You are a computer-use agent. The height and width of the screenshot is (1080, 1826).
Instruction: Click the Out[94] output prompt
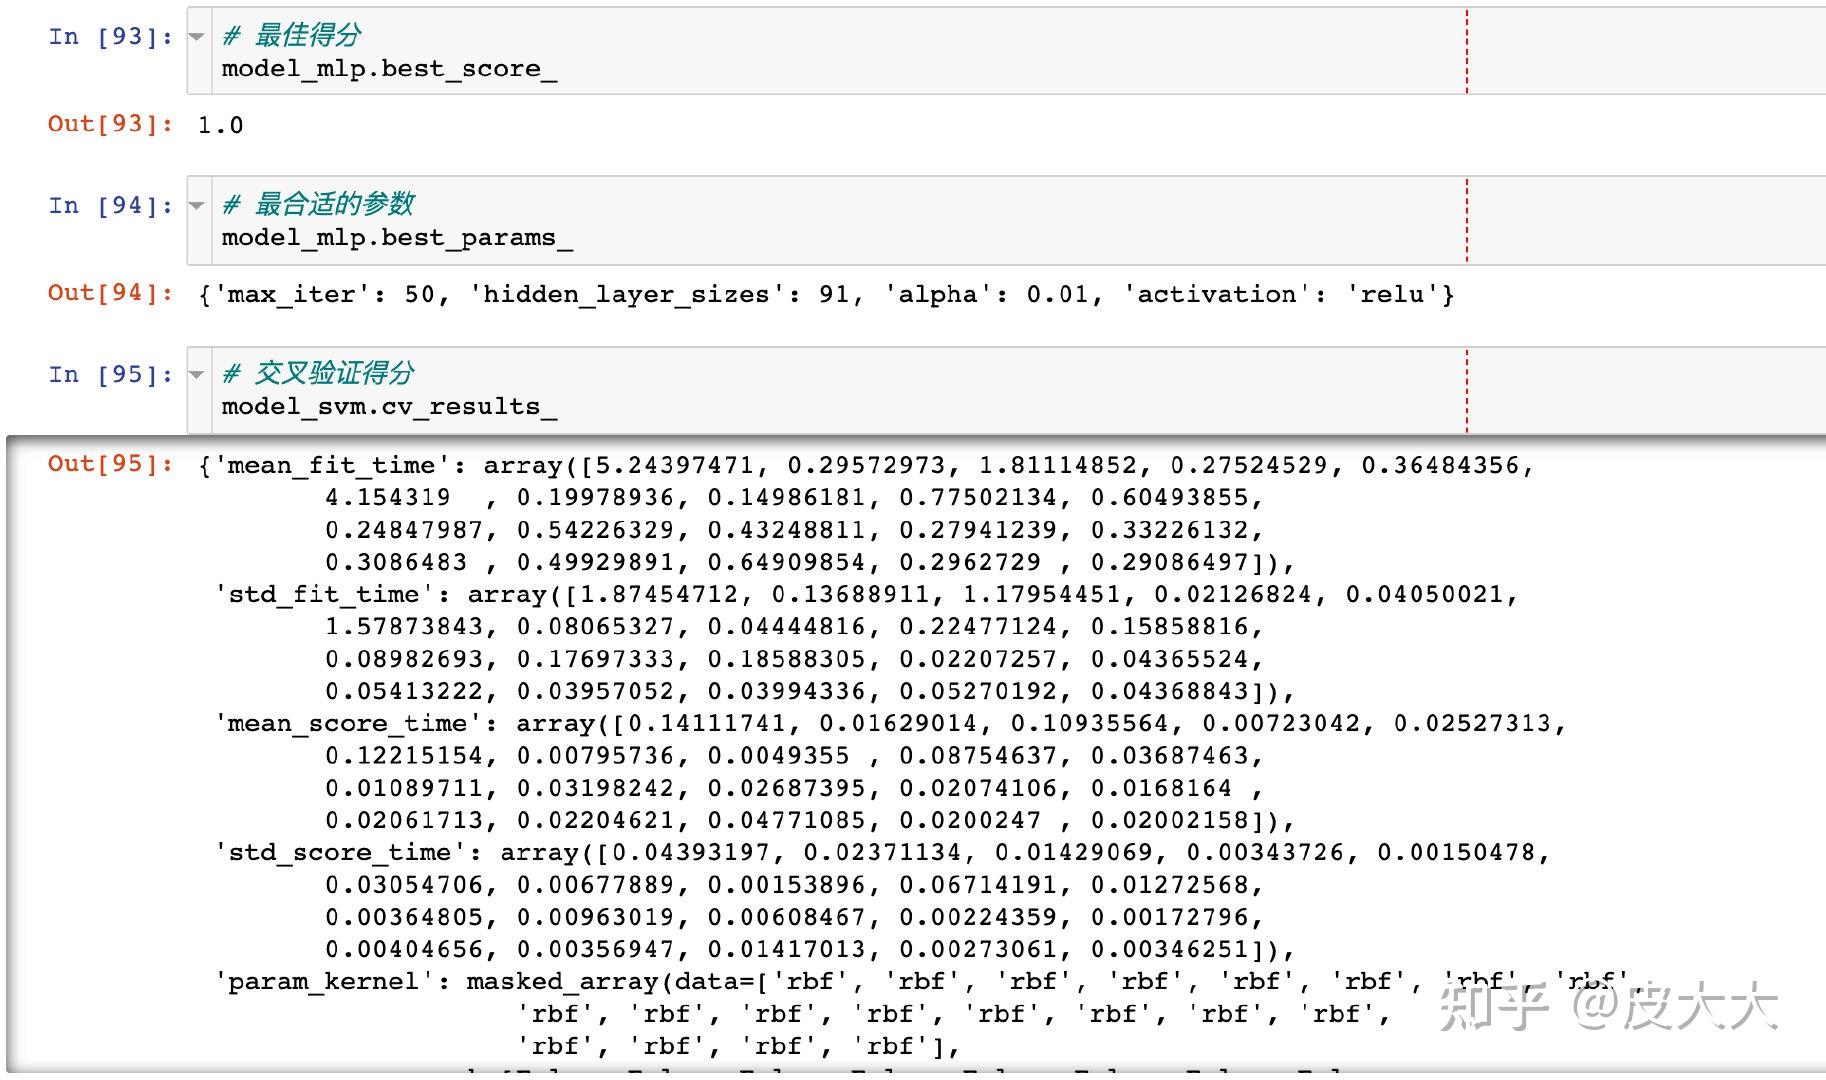click(110, 293)
